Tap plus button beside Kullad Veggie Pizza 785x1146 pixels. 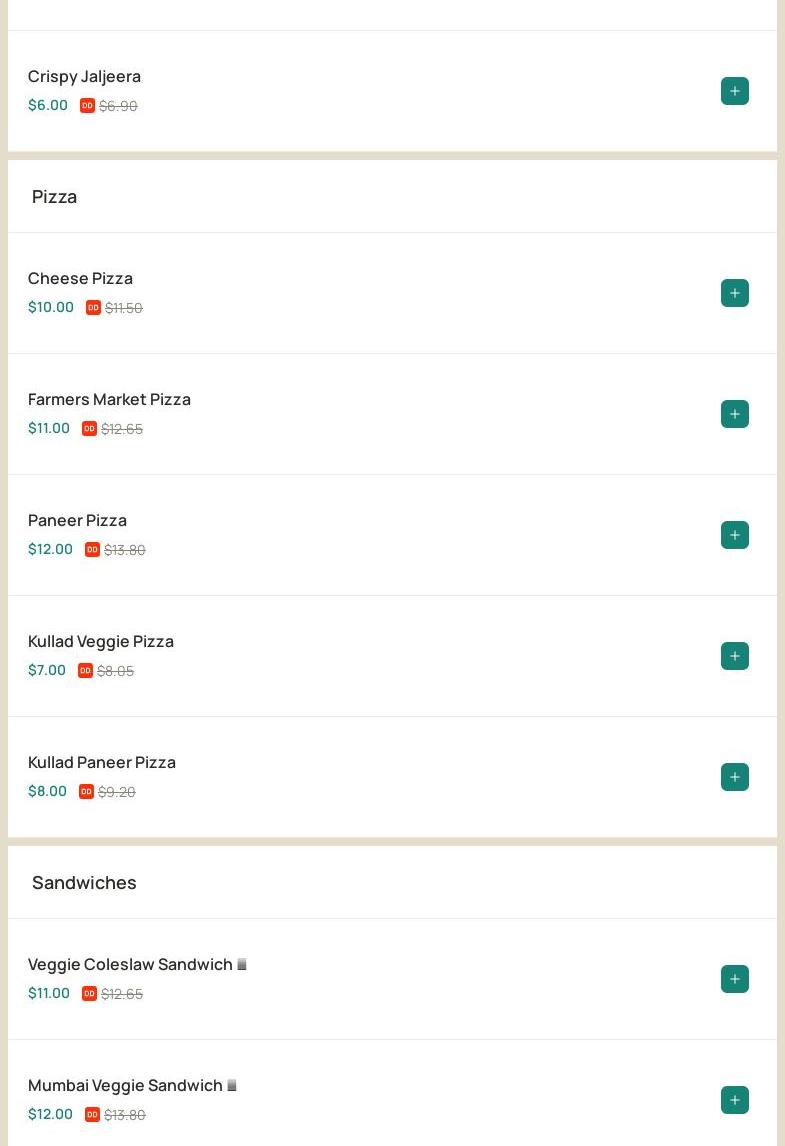(x=734, y=656)
